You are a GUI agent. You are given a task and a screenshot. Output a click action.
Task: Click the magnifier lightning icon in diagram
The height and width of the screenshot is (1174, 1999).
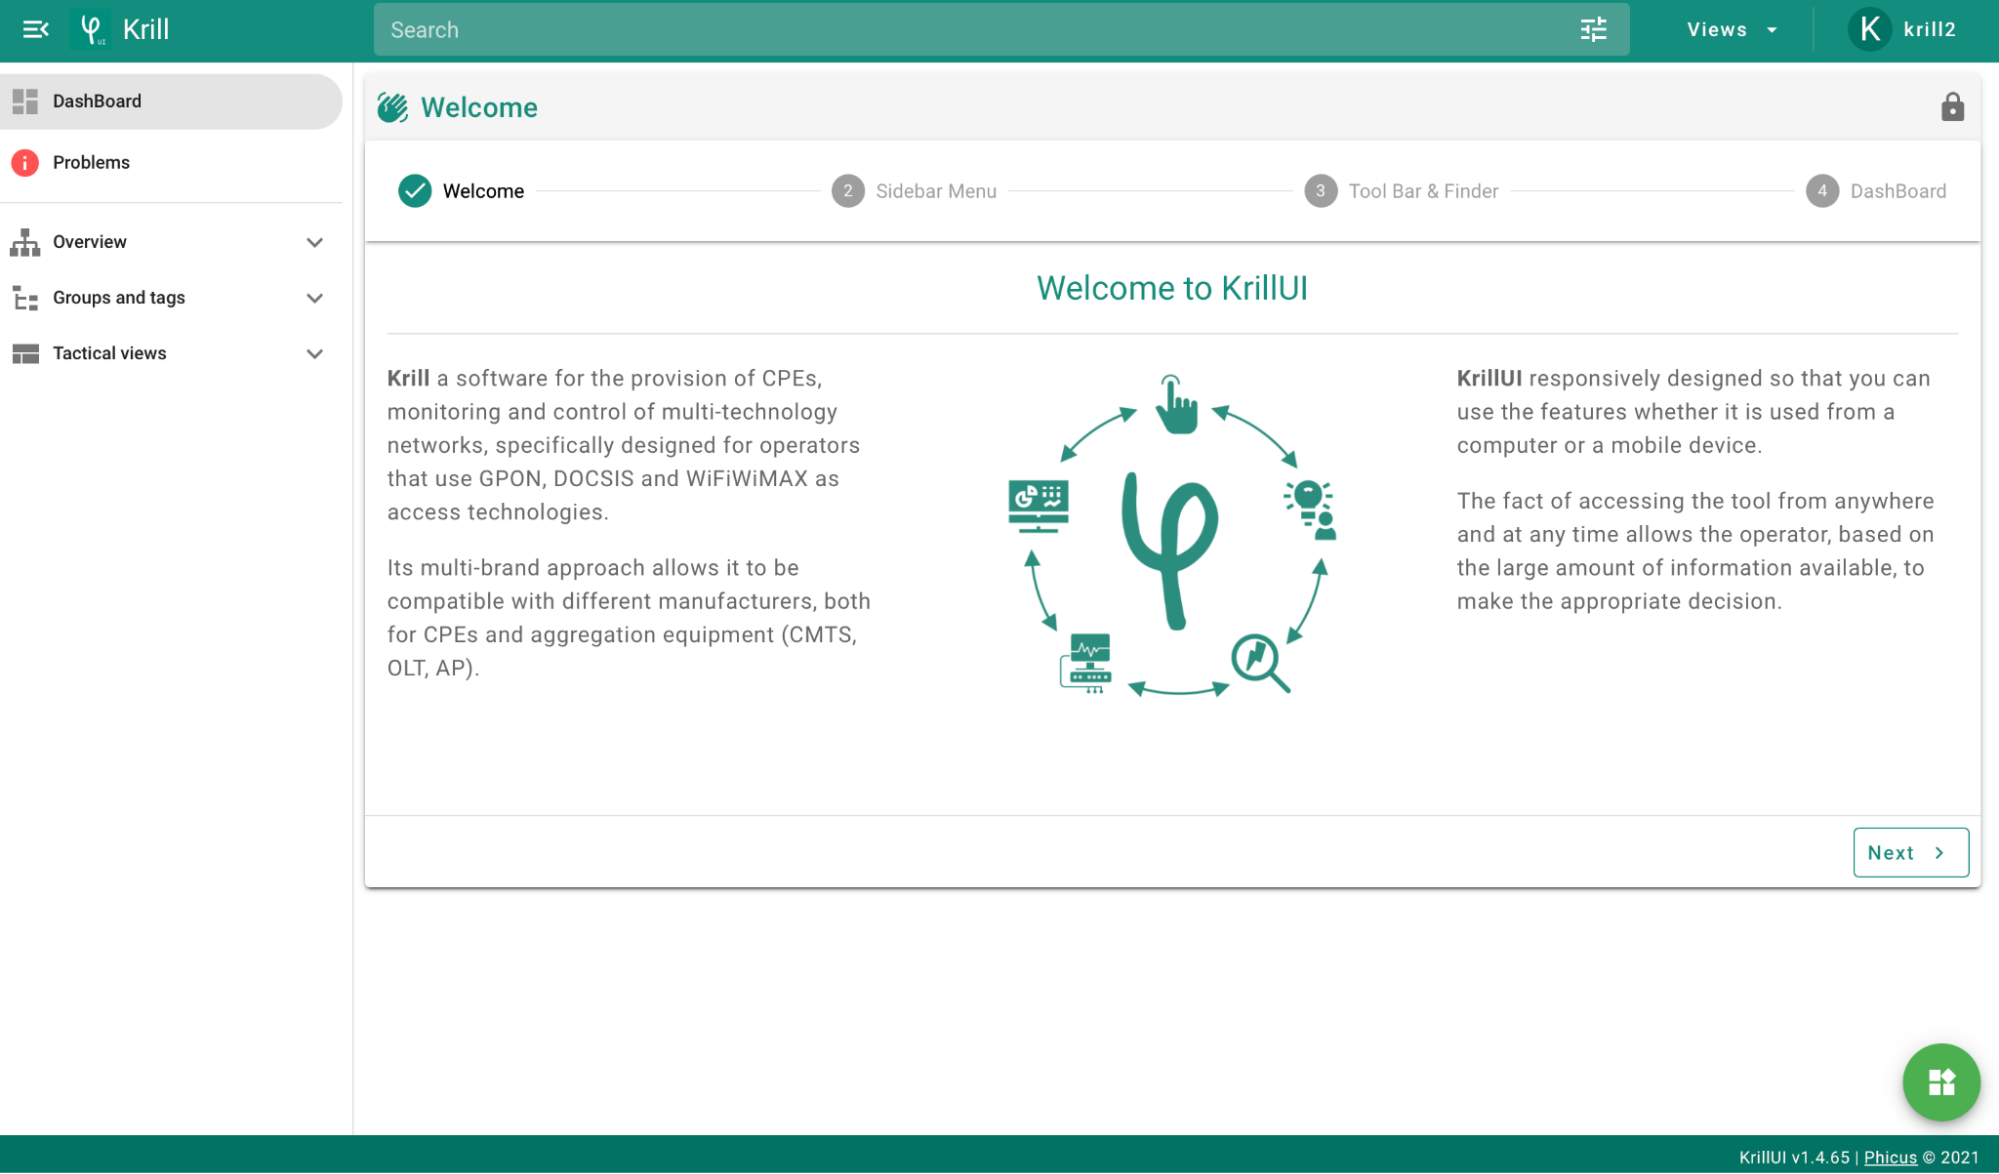tap(1260, 663)
